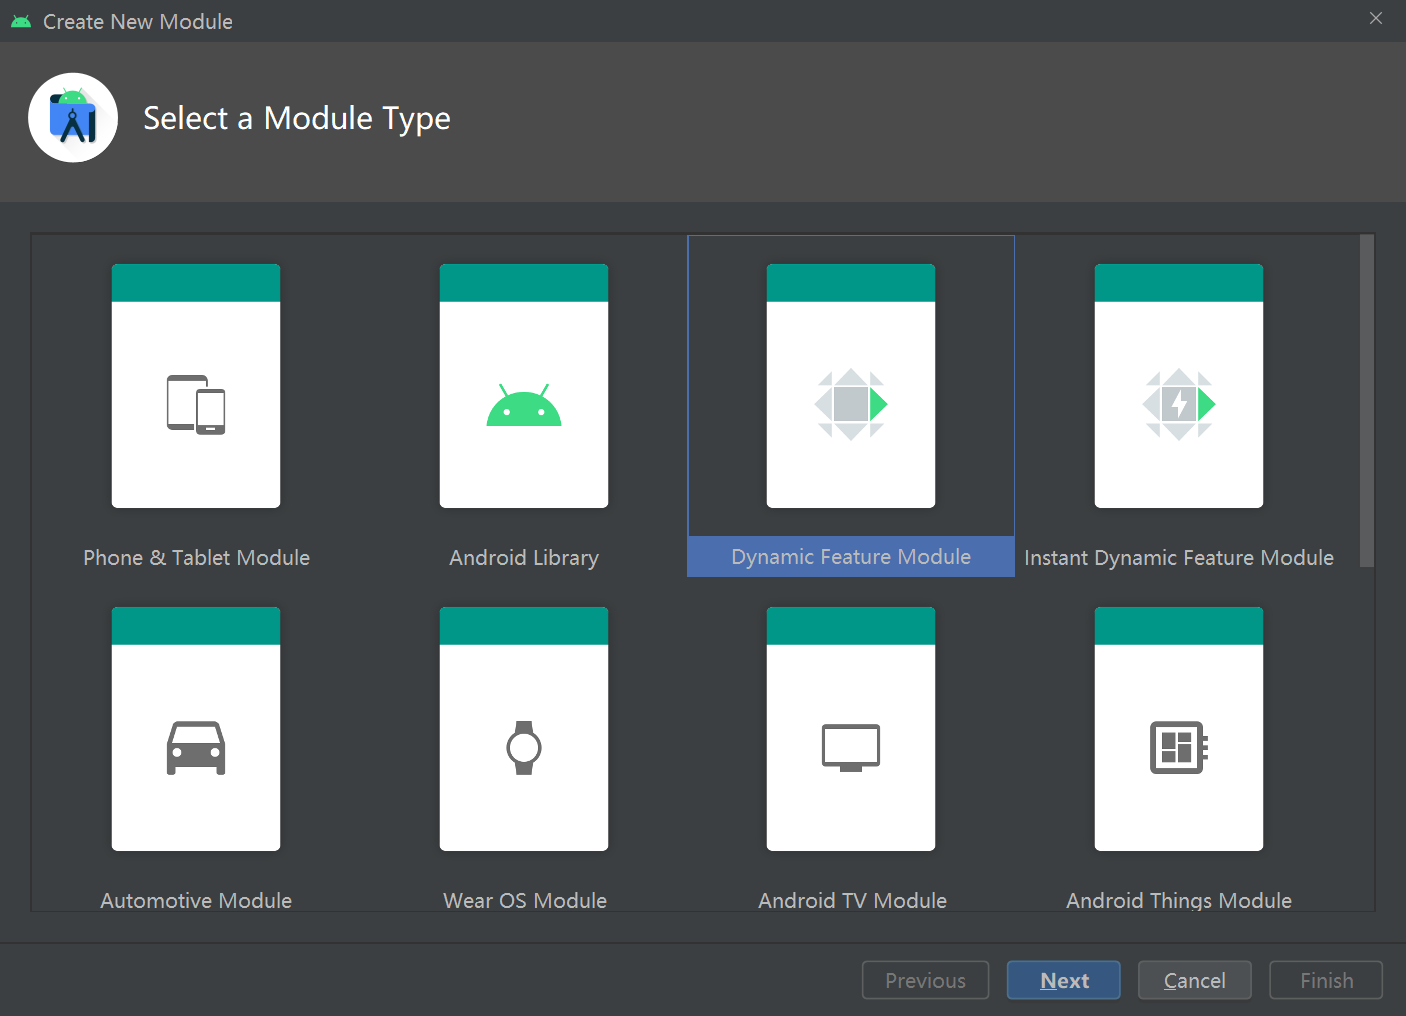This screenshot has height=1016, width=1406.
Task: Select the Android TV Module screen icon
Action: point(851,729)
